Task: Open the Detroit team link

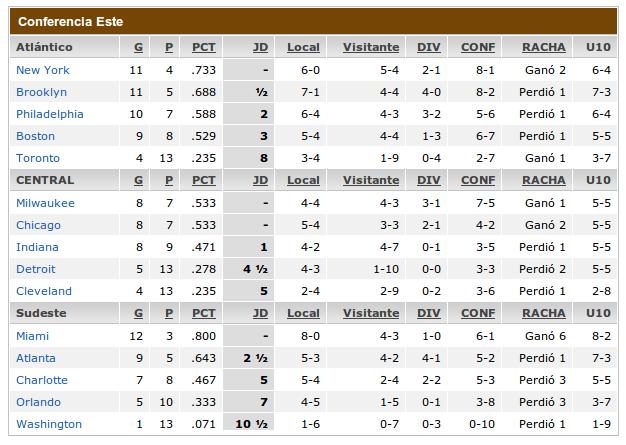Action: (x=36, y=269)
